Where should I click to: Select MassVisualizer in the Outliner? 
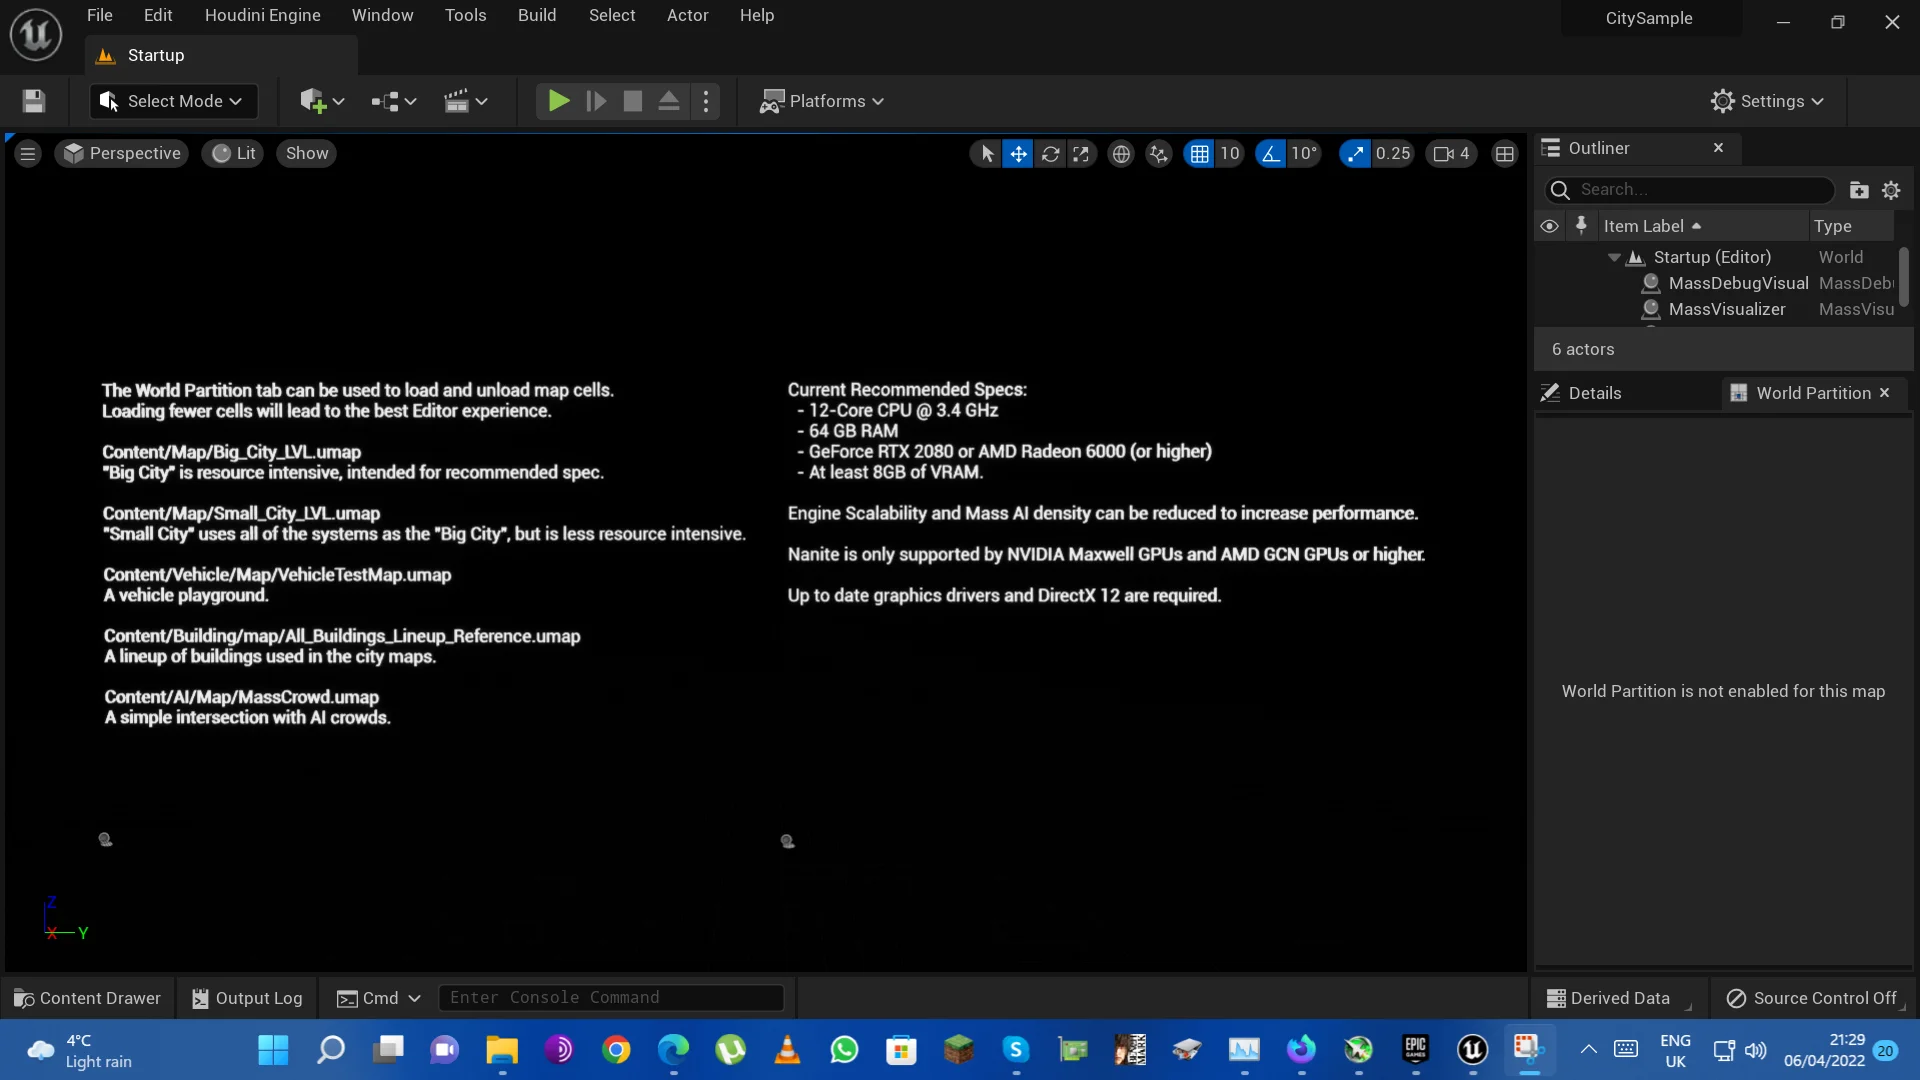coord(1726,309)
